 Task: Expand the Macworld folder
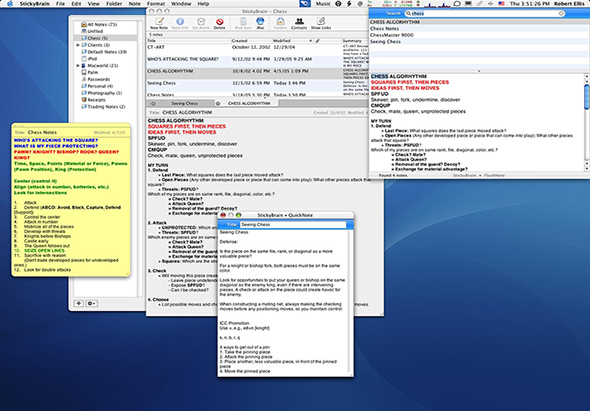click(x=78, y=65)
